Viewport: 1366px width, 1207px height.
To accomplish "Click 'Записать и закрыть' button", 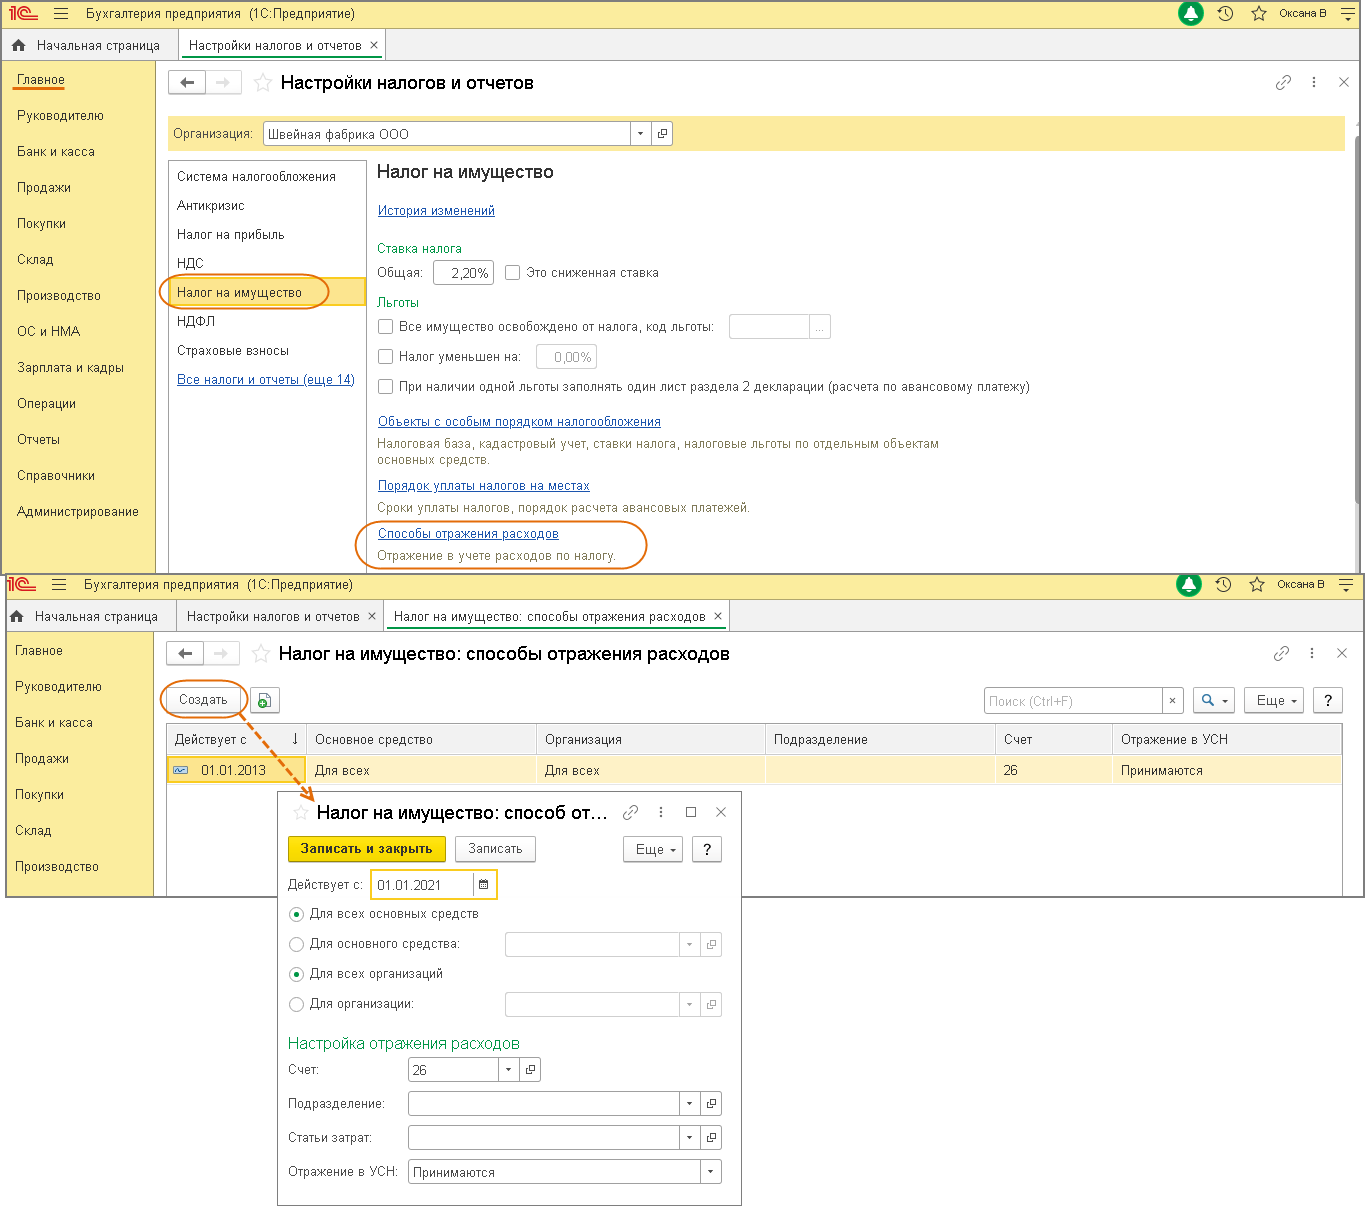I will (366, 849).
